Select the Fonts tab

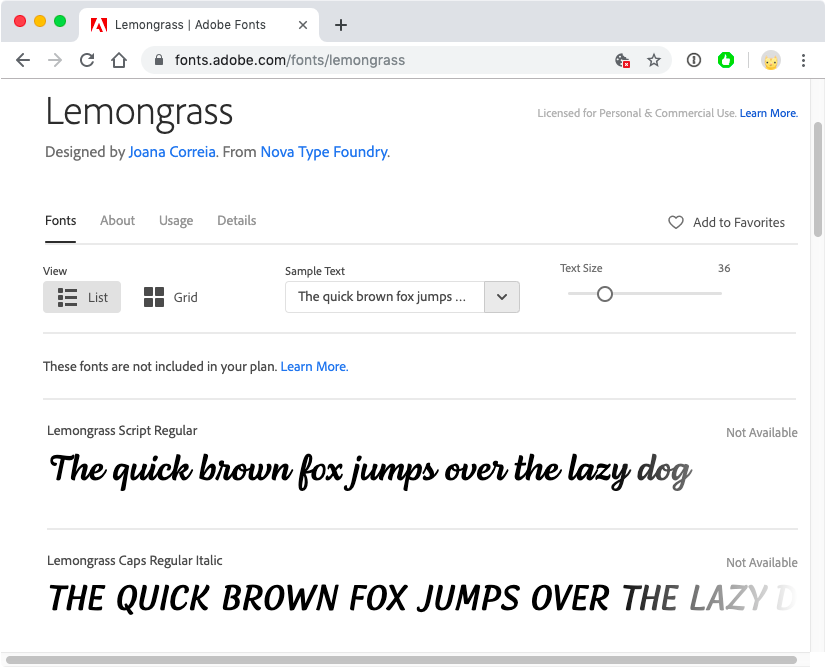pyautogui.click(x=61, y=221)
